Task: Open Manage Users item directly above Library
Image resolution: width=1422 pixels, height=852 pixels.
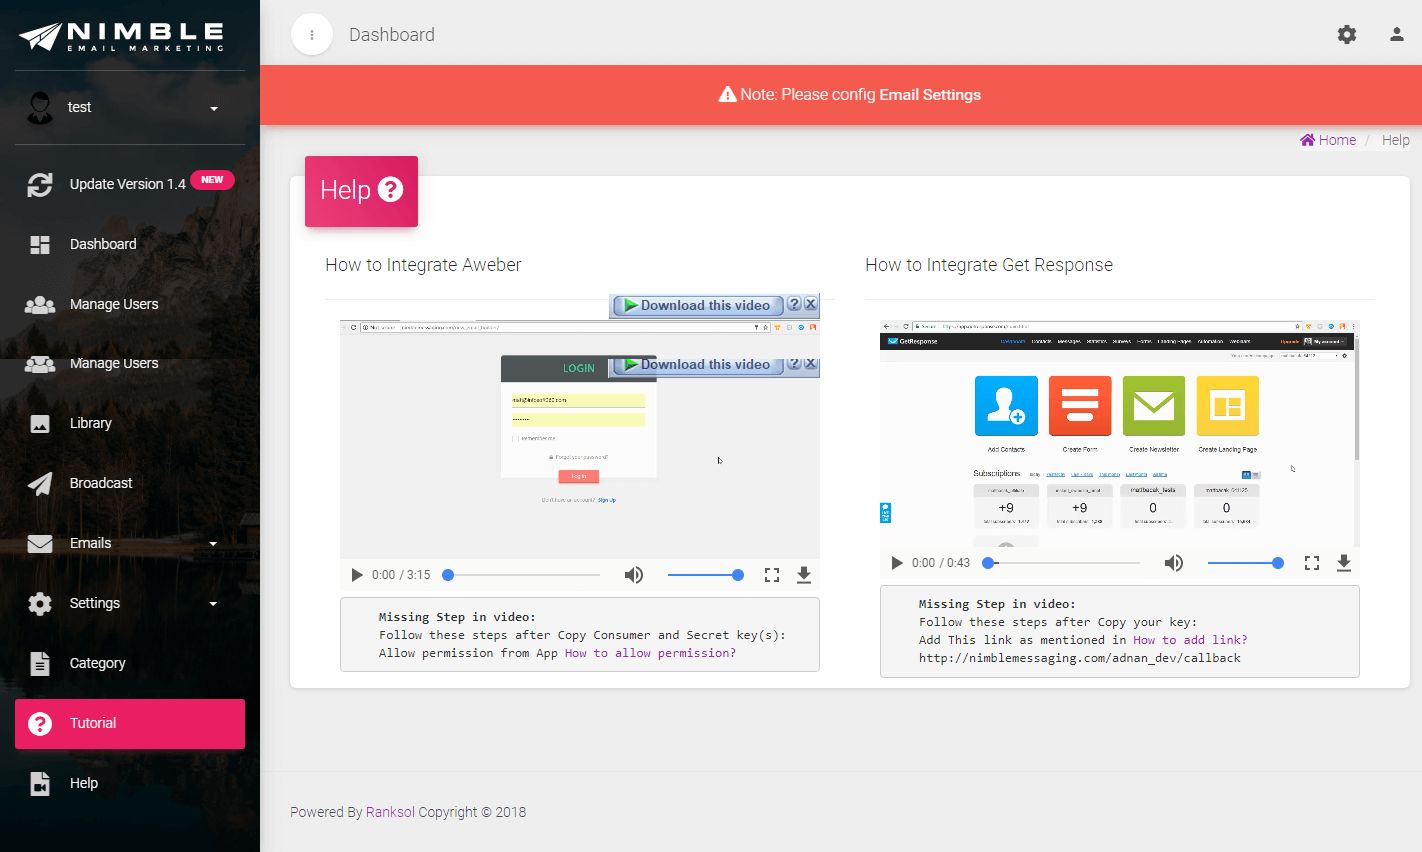Action: [x=130, y=363]
